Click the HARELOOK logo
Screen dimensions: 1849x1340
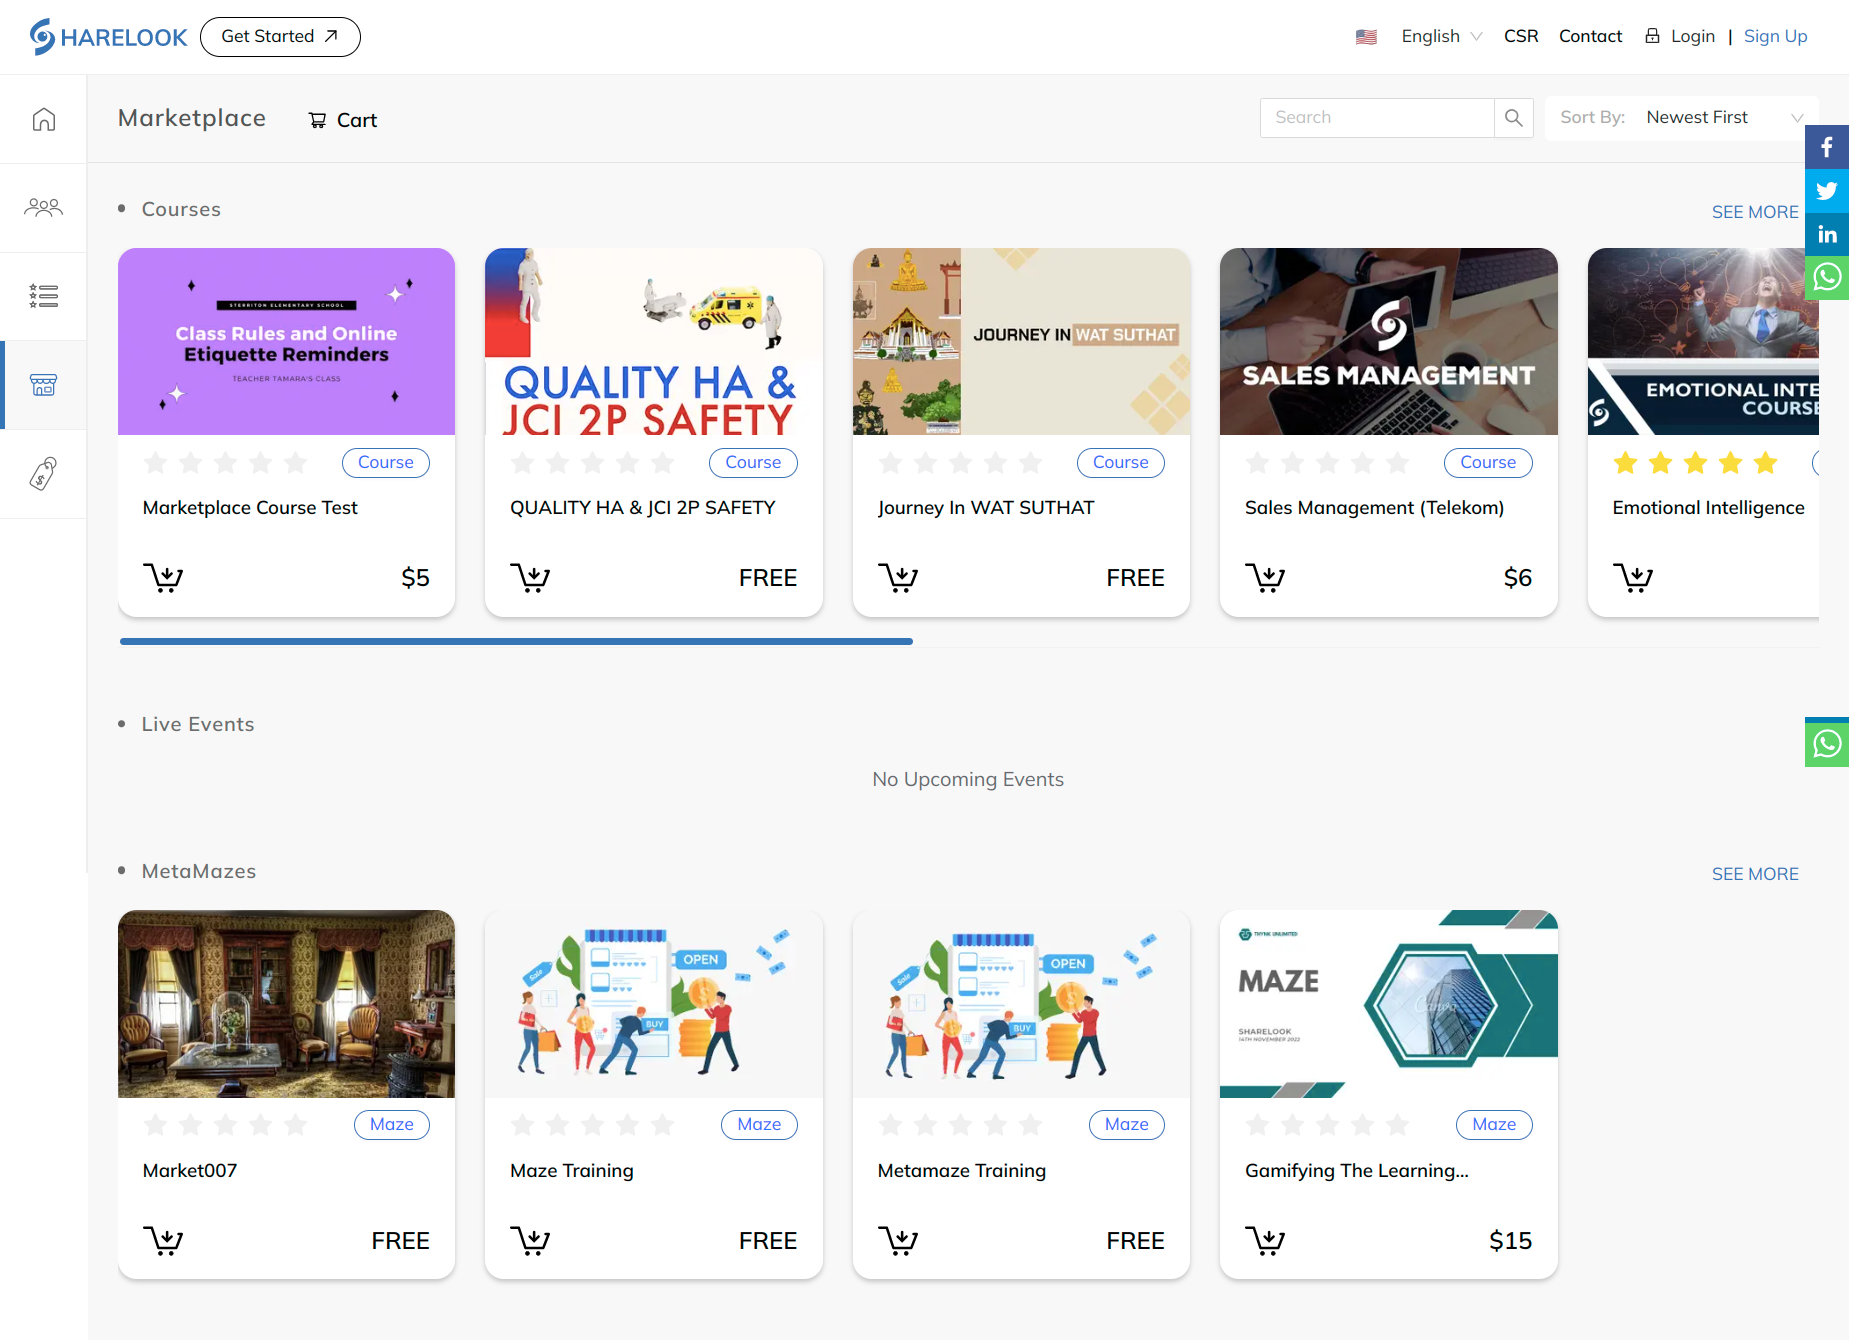[x=108, y=37]
